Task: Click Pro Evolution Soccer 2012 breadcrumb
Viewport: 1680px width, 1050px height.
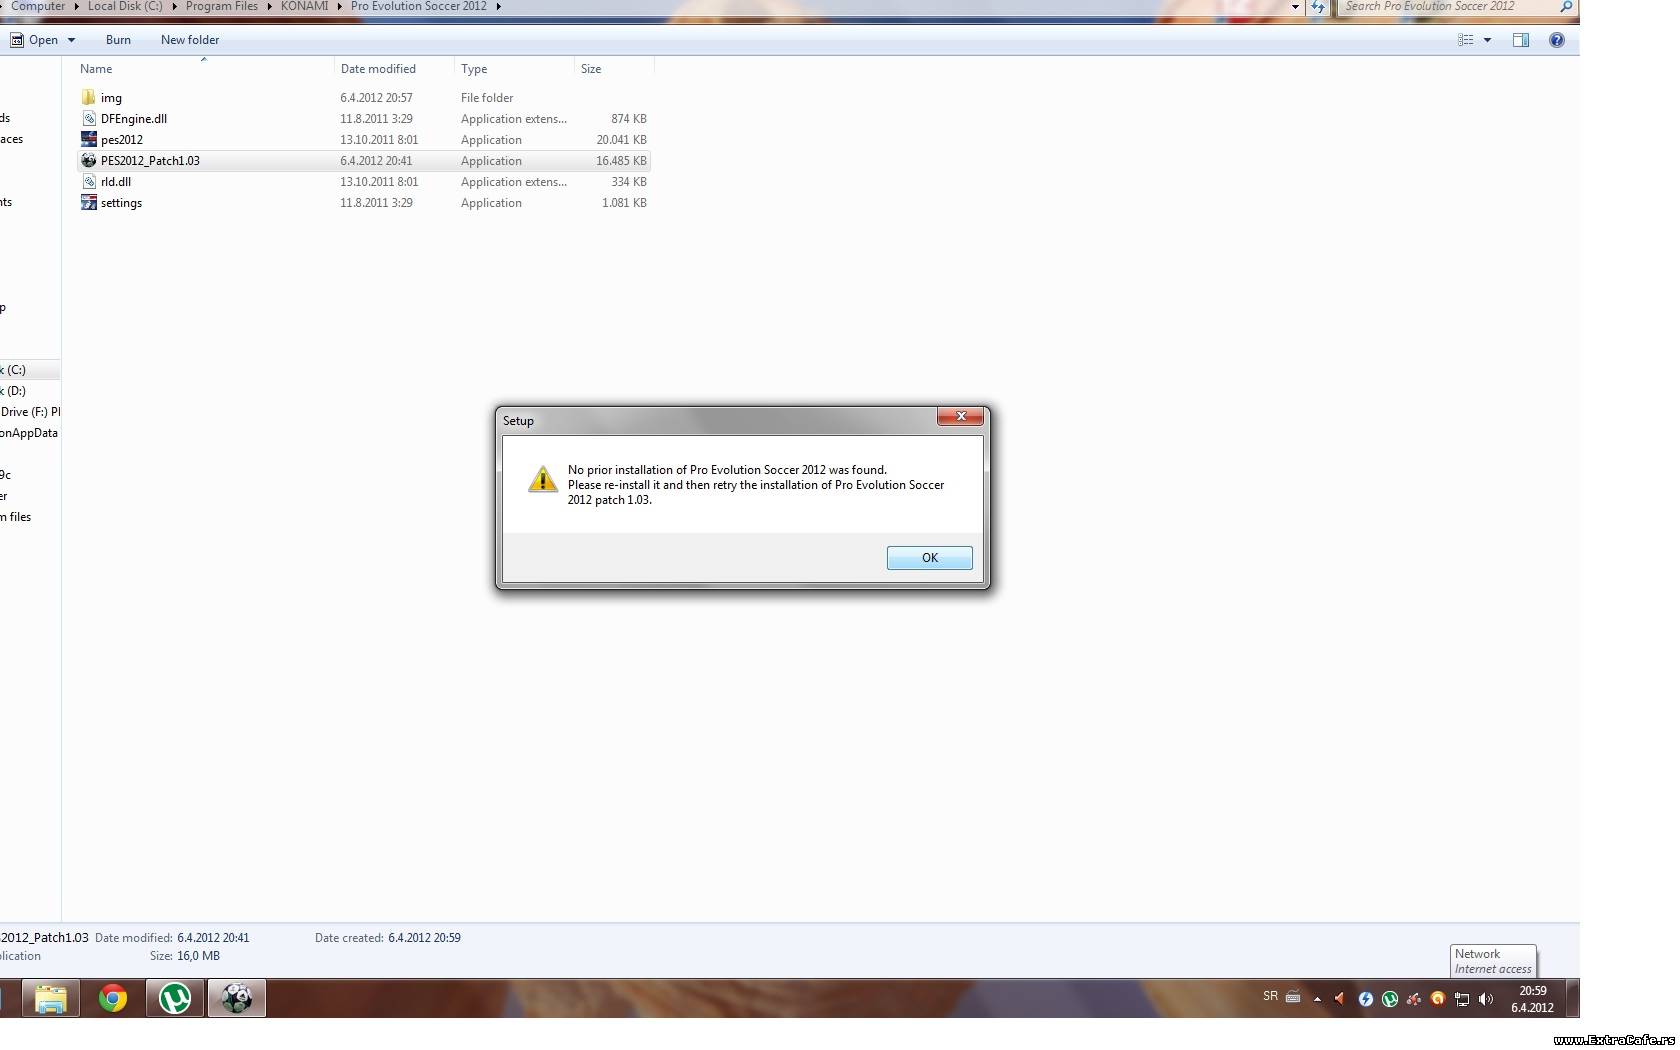Action: pyautogui.click(x=418, y=6)
